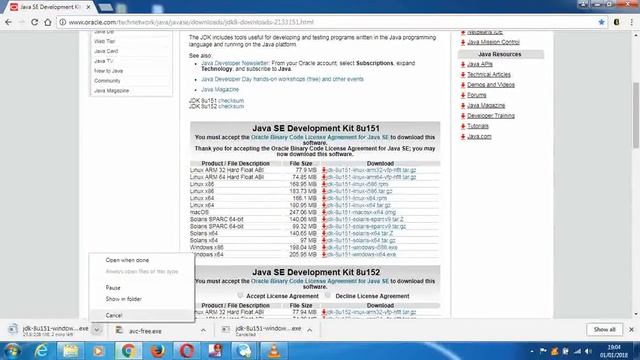The width and height of the screenshot is (640, 360).
Task: View site information icon in address bar
Action: tap(62, 22)
